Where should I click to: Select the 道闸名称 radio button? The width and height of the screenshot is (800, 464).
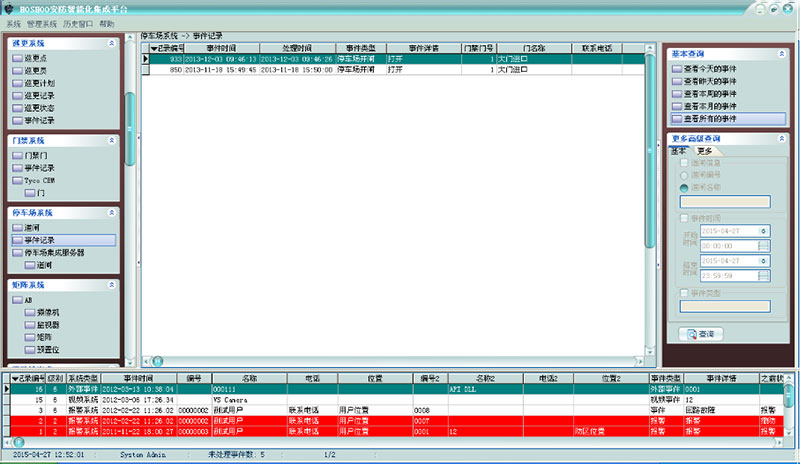click(684, 186)
